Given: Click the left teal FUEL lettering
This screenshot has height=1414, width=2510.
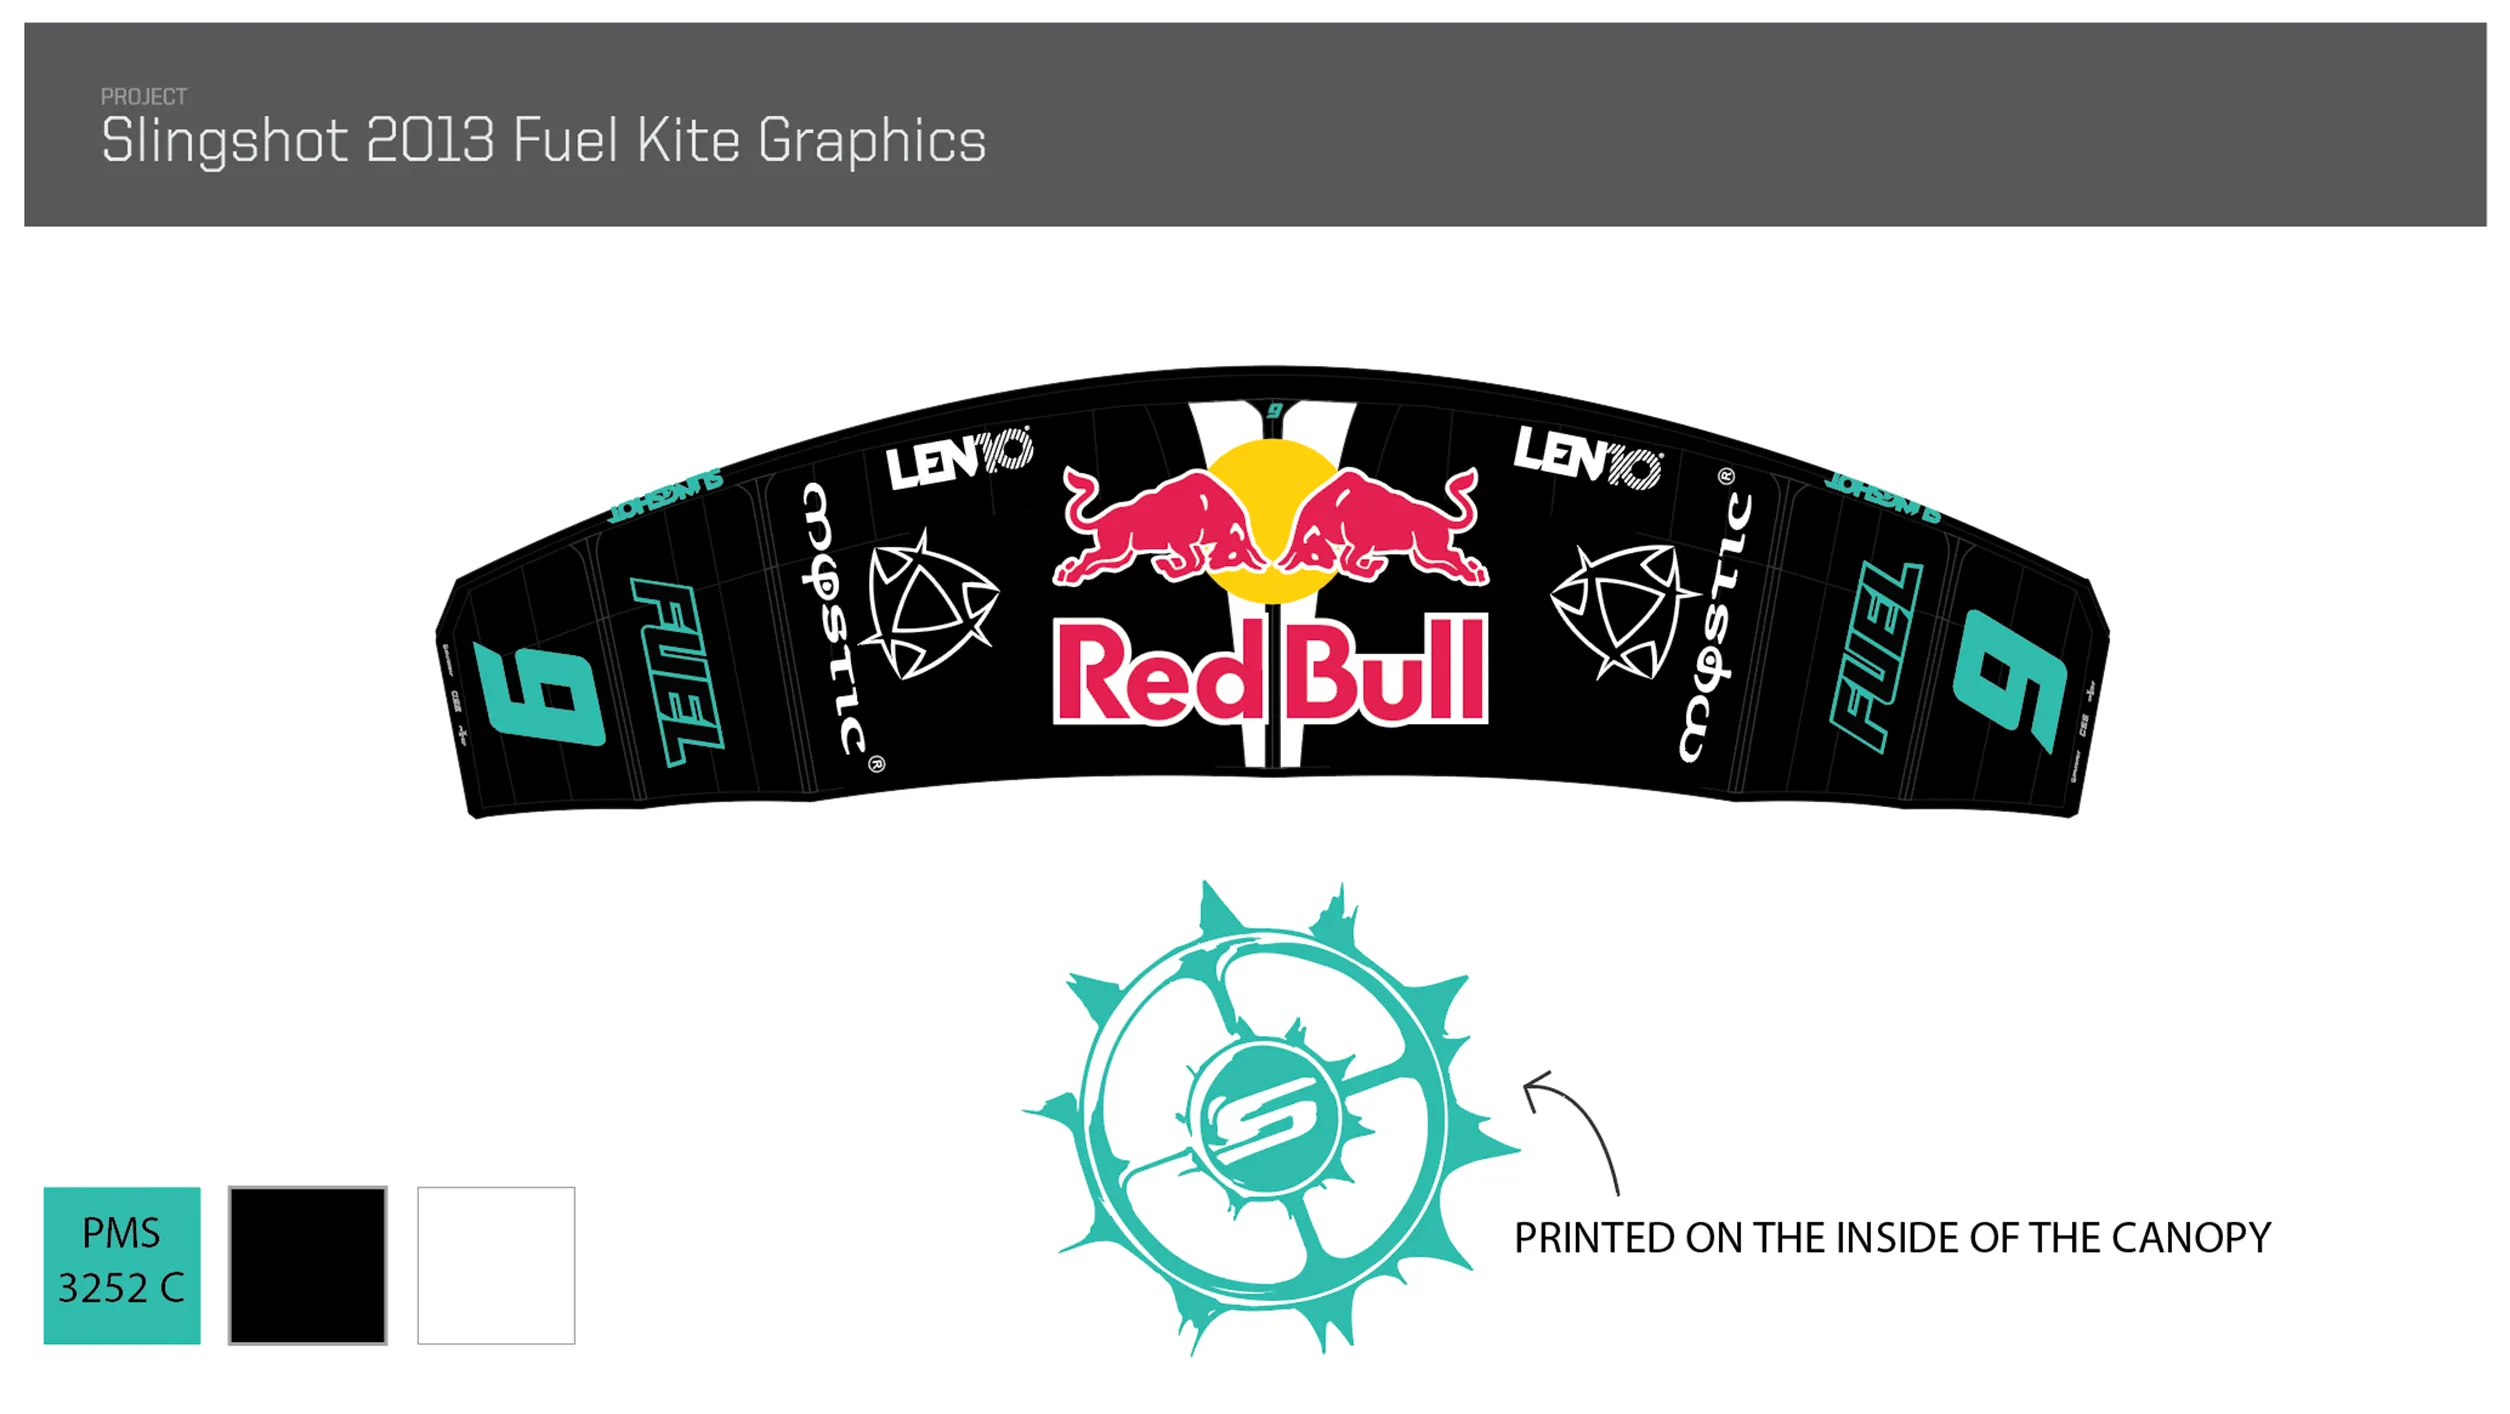Looking at the screenshot, I should tap(678, 671).
